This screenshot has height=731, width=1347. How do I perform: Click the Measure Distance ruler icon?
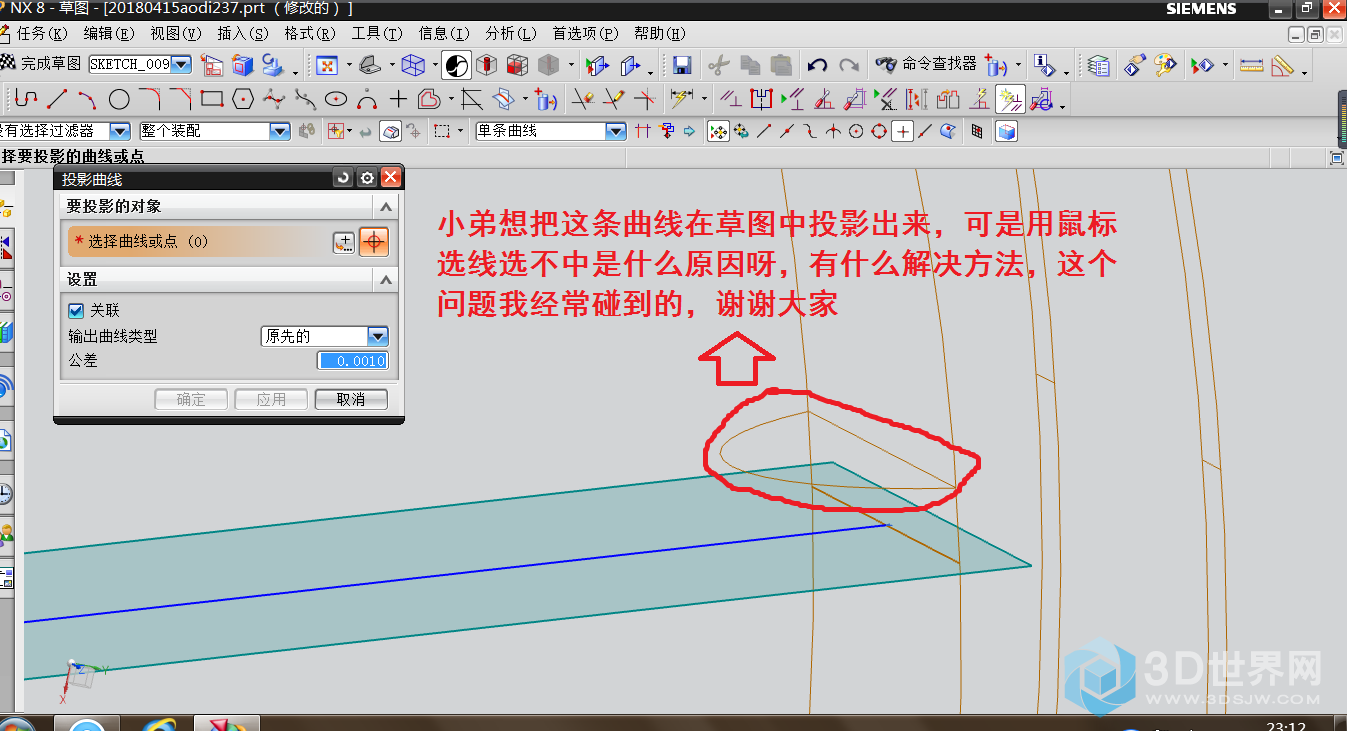[x=1251, y=65]
